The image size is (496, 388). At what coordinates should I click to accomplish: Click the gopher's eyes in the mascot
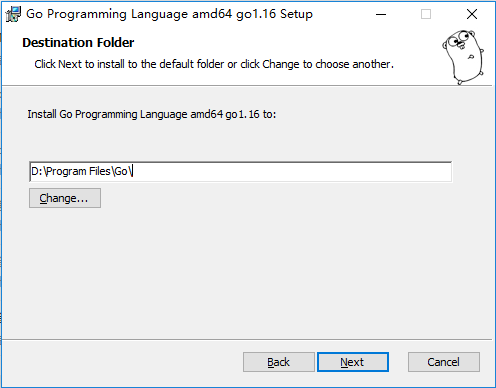(x=458, y=39)
